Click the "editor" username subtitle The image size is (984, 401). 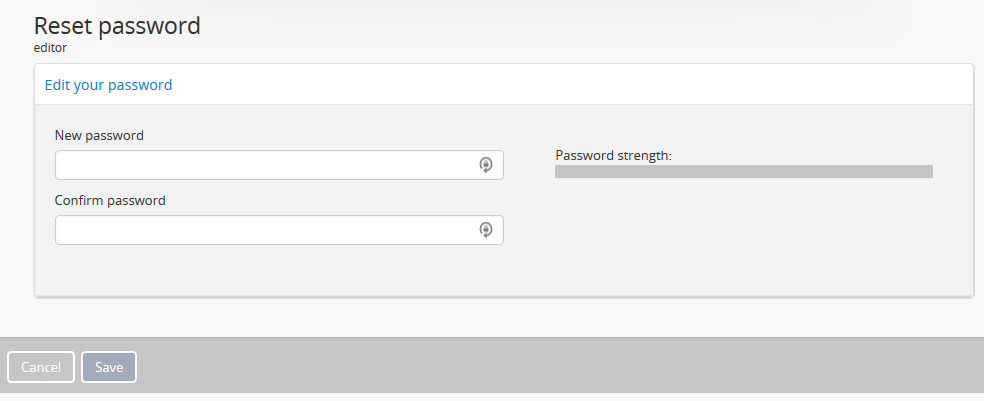click(x=50, y=47)
